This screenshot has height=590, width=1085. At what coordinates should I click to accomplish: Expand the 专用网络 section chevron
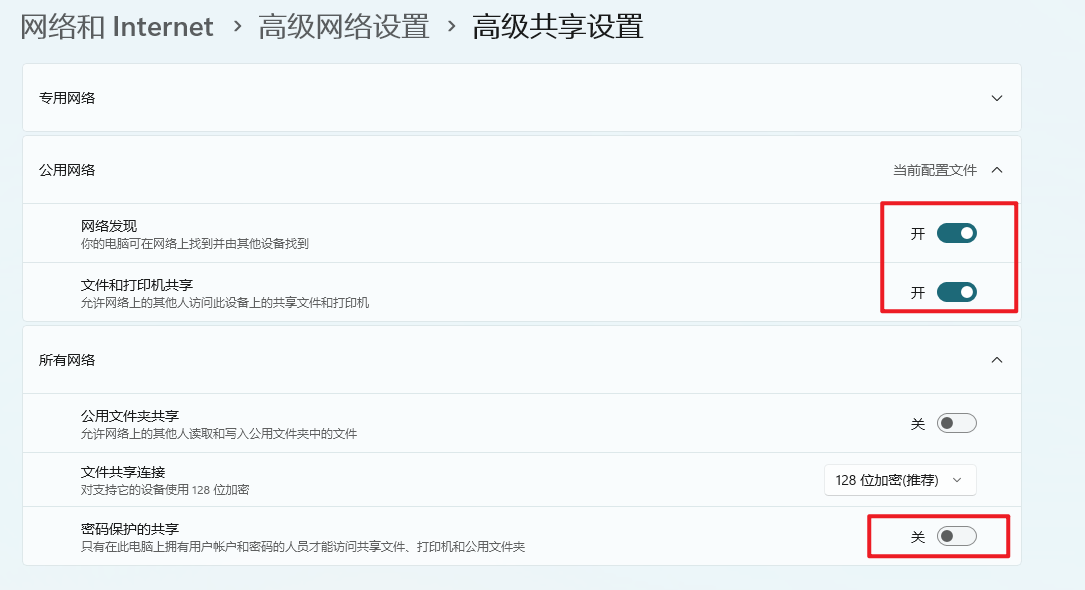[x=996, y=98]
